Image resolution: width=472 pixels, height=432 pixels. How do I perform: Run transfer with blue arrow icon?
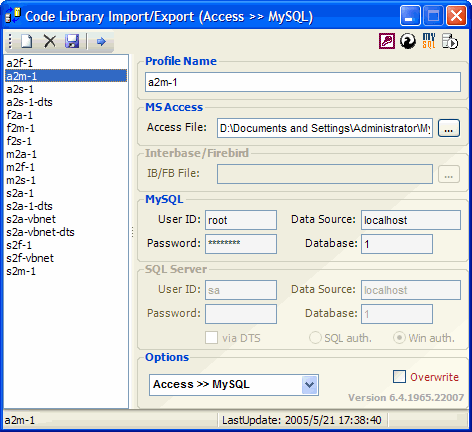click(101, 42)
